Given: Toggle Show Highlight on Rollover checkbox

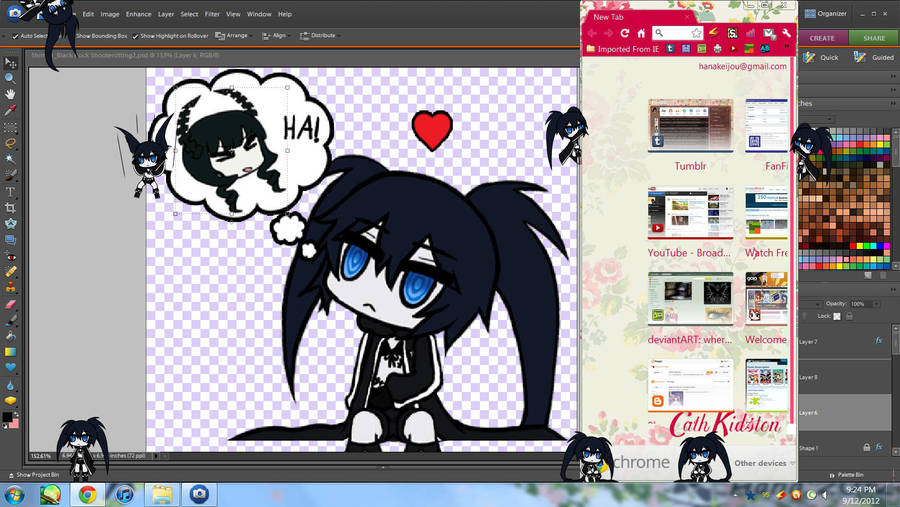Looking at the screenshot, I should click(135, 36).
